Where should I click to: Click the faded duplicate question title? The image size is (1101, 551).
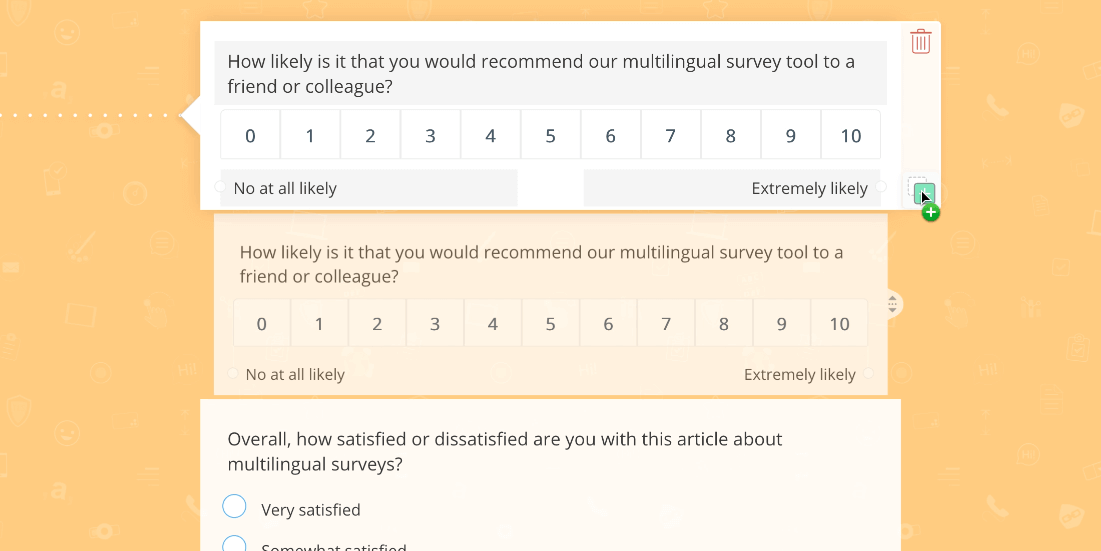pyautogui.click(x=541, y=264)
